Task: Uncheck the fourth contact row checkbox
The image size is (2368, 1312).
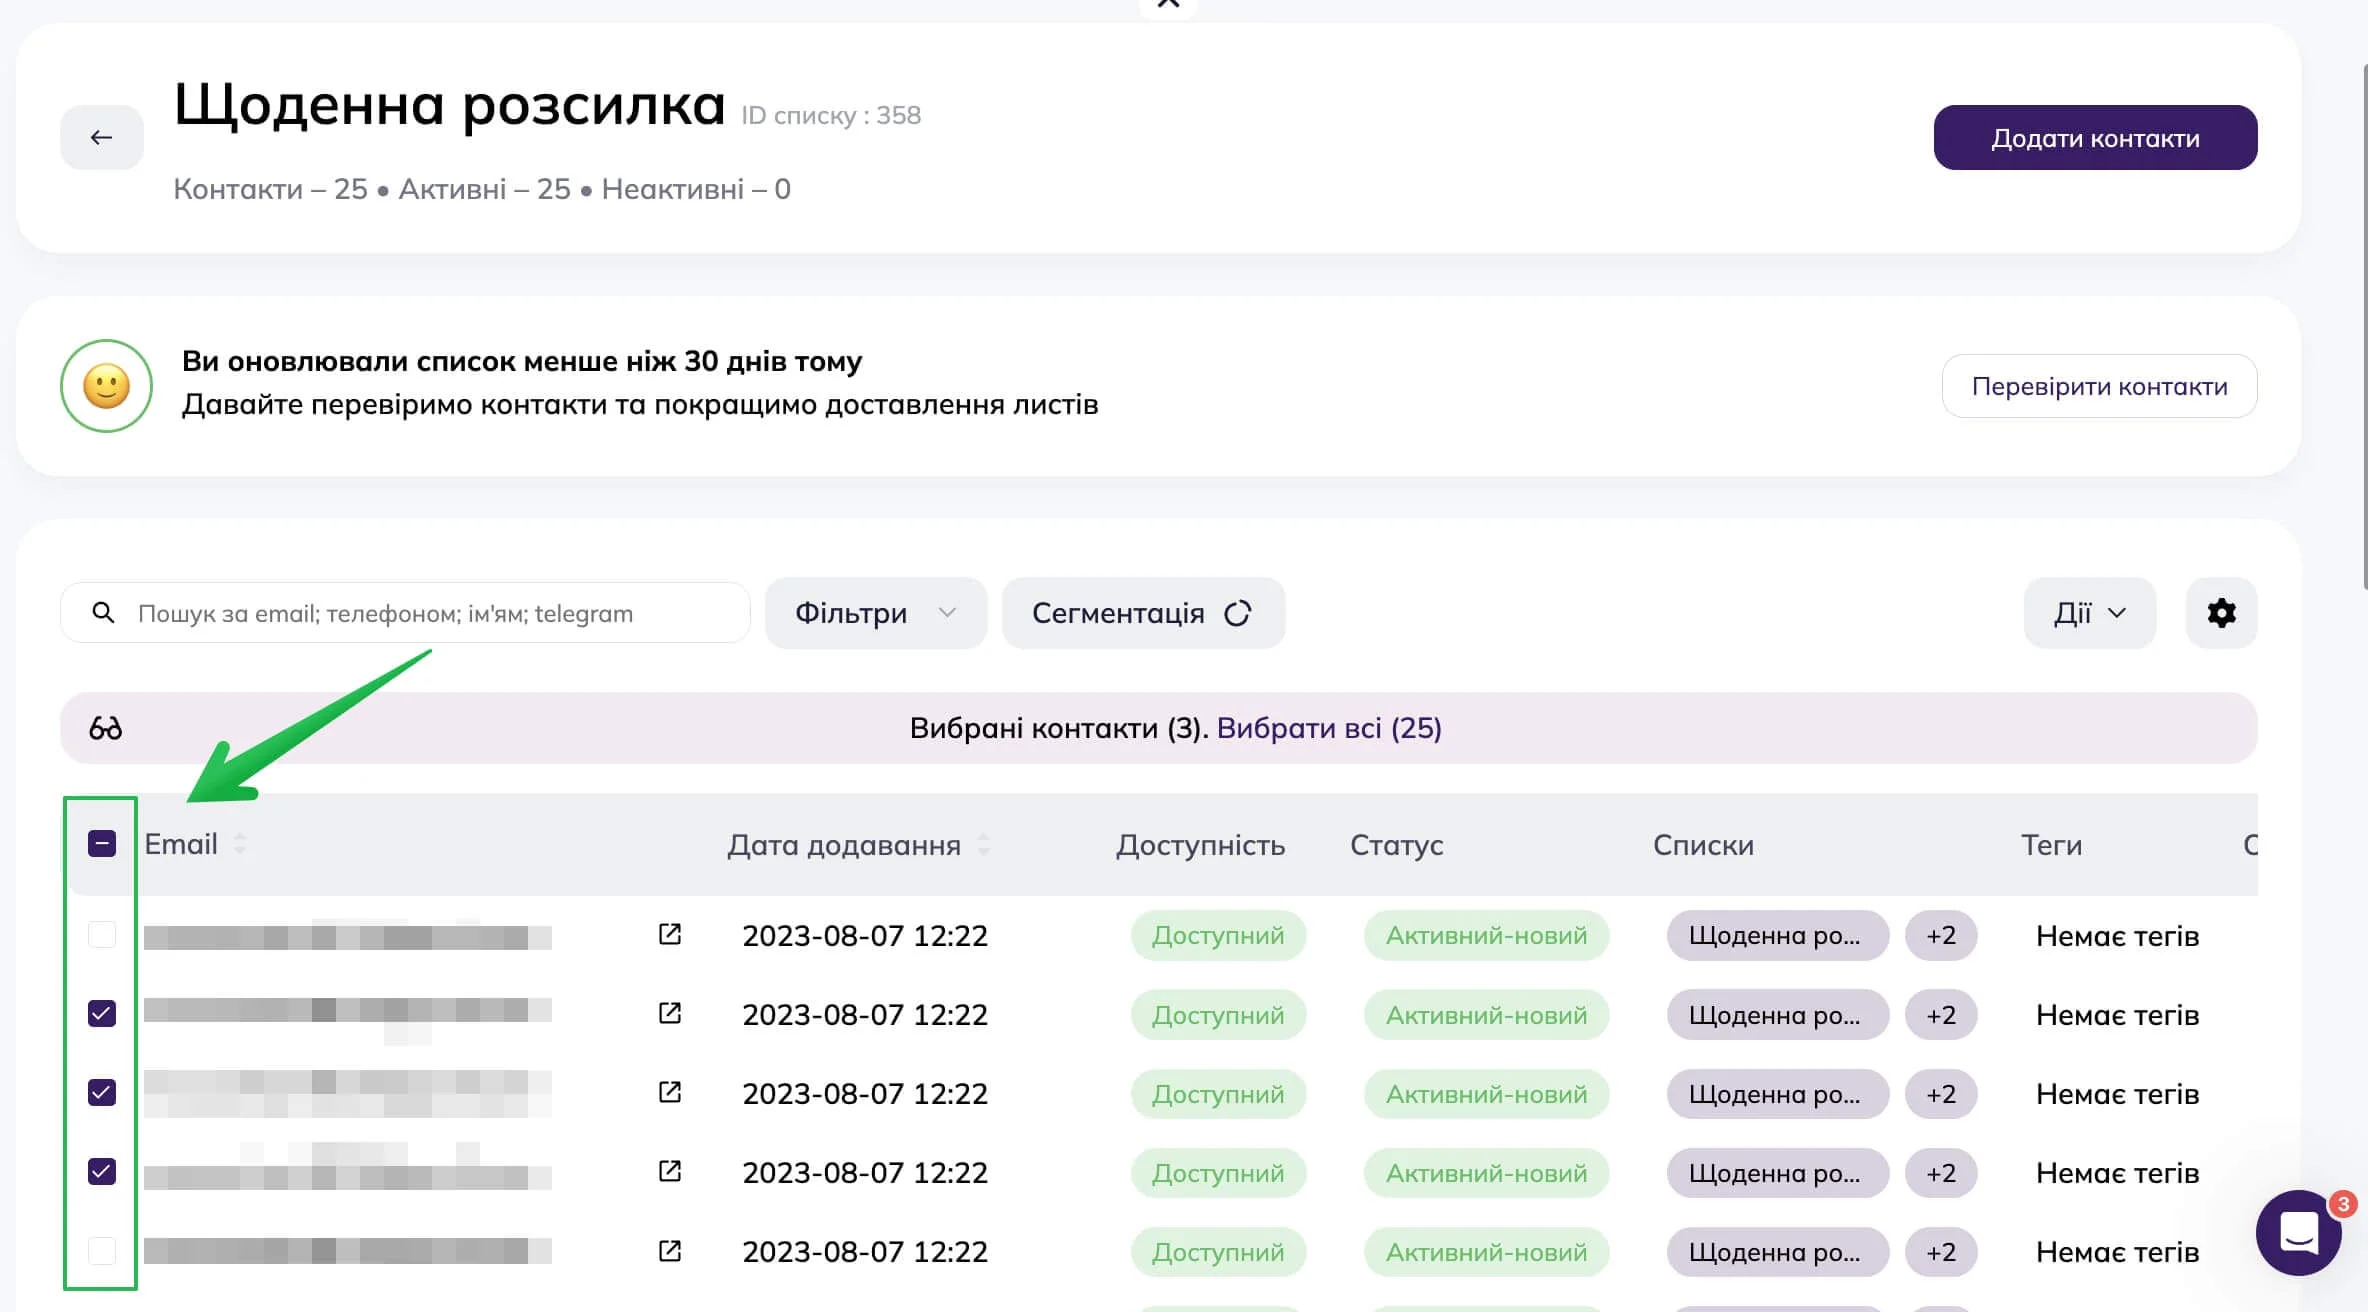Action: pos(102,1171)
